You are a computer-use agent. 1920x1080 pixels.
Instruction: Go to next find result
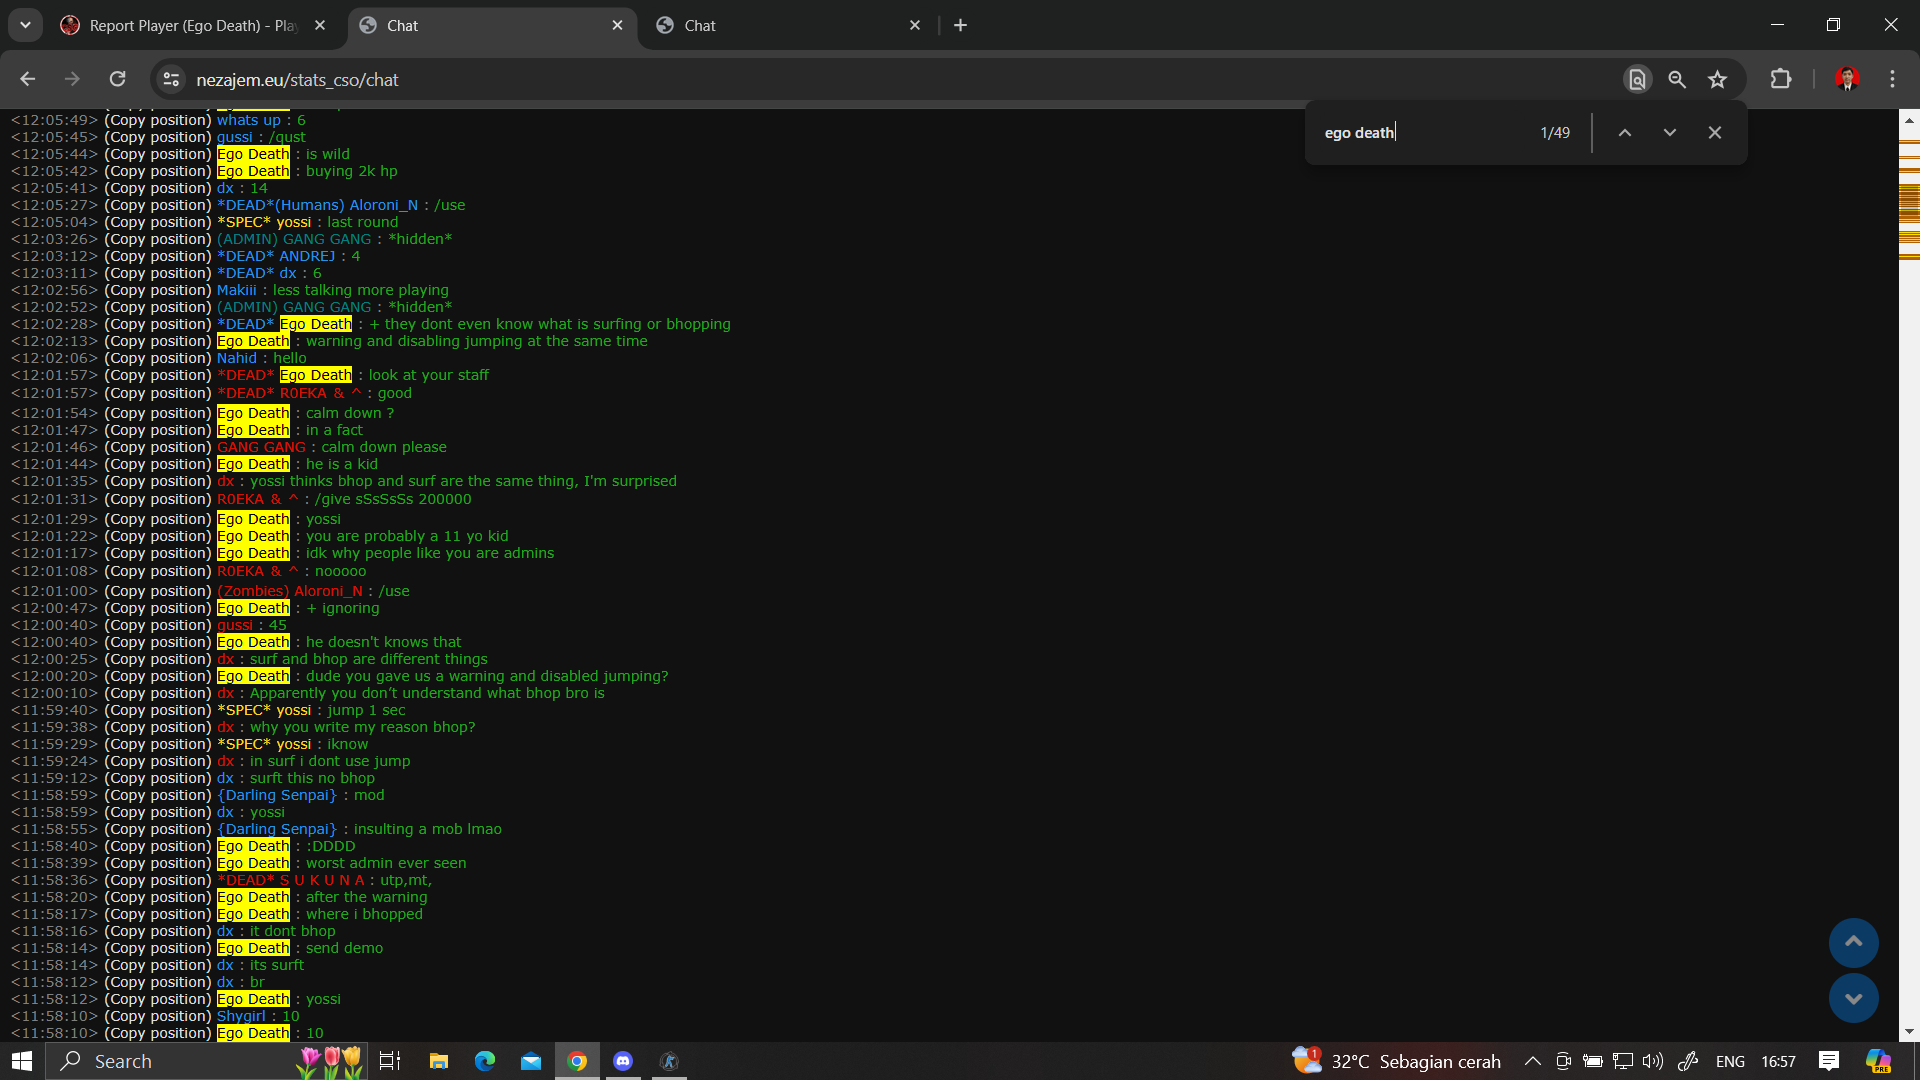1669,133
